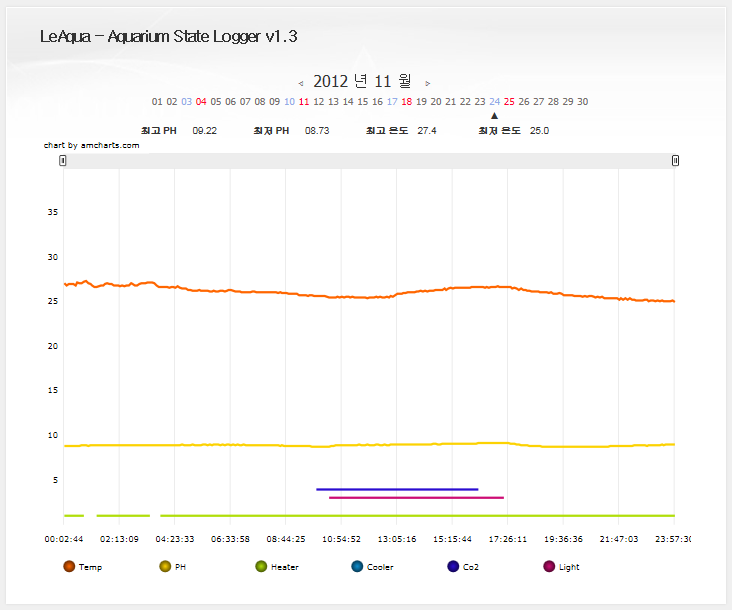Toggle Heater series via its label
The height and width of the screenshot is (610, 732).
[x=285, y=567]
